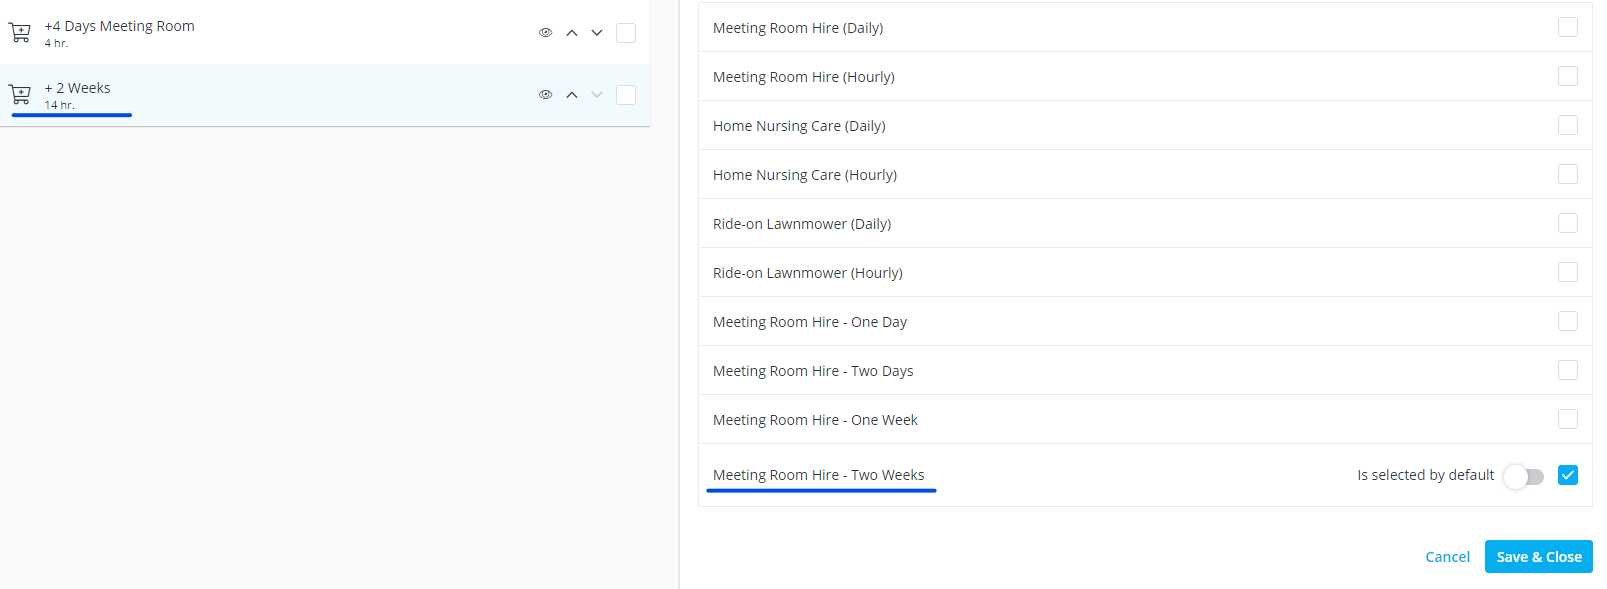Select Home Nursing Care (Hourly) checkbox
The image size is (1607, 589).
(x=1568, y=174)
